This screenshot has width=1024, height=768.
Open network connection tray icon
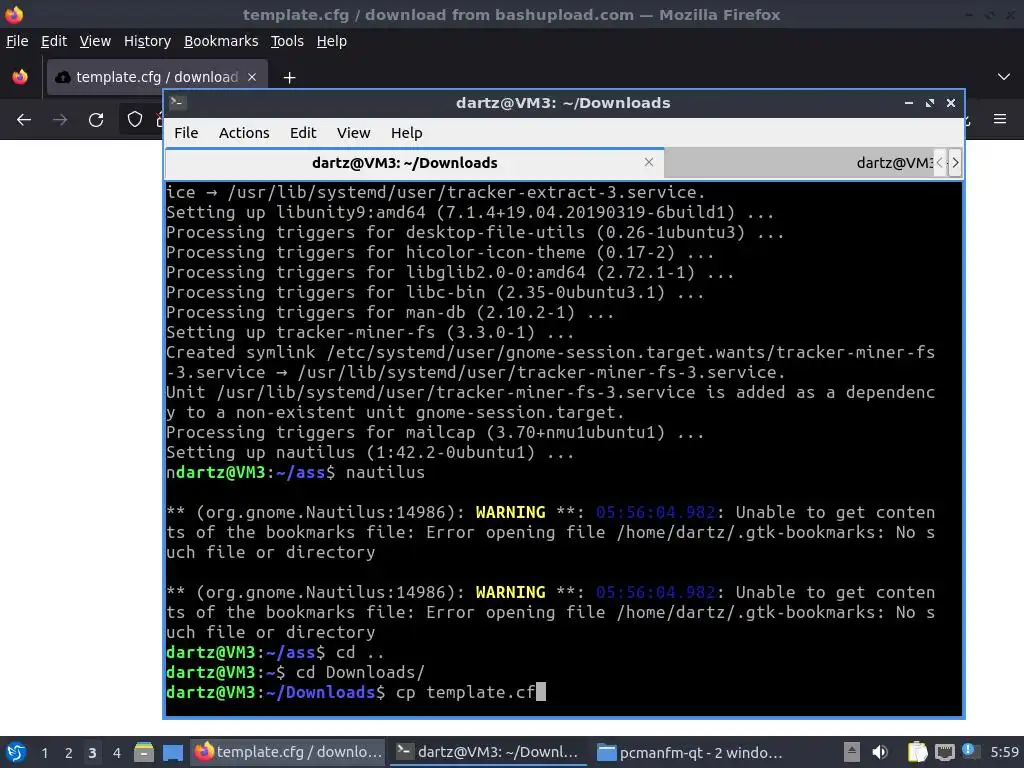click(x=944, y=752)
